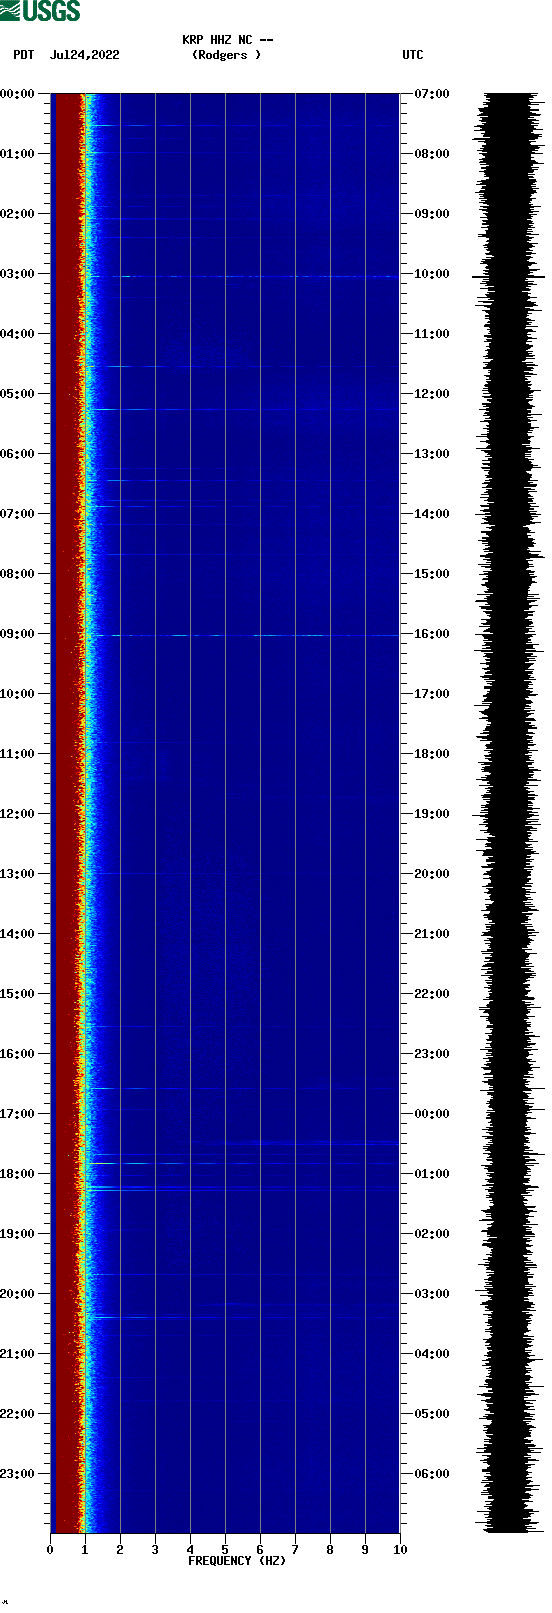Viewport: 552px width, 1613px height.
Task: Click PDT time label '03:00'
Action: [x=18, y=274]
